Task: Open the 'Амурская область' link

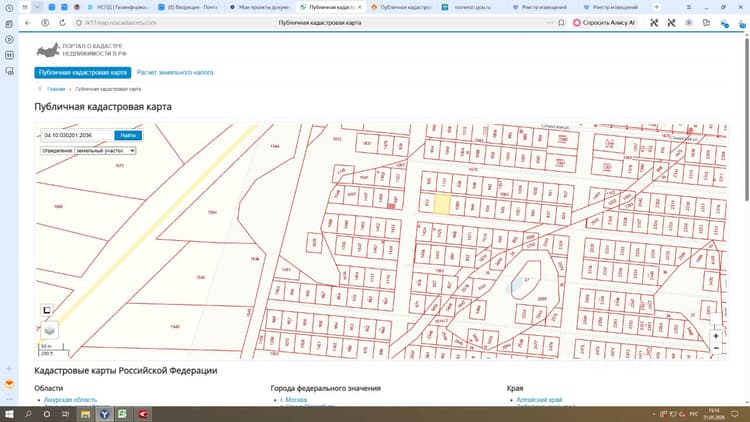Action: (70, 400)
